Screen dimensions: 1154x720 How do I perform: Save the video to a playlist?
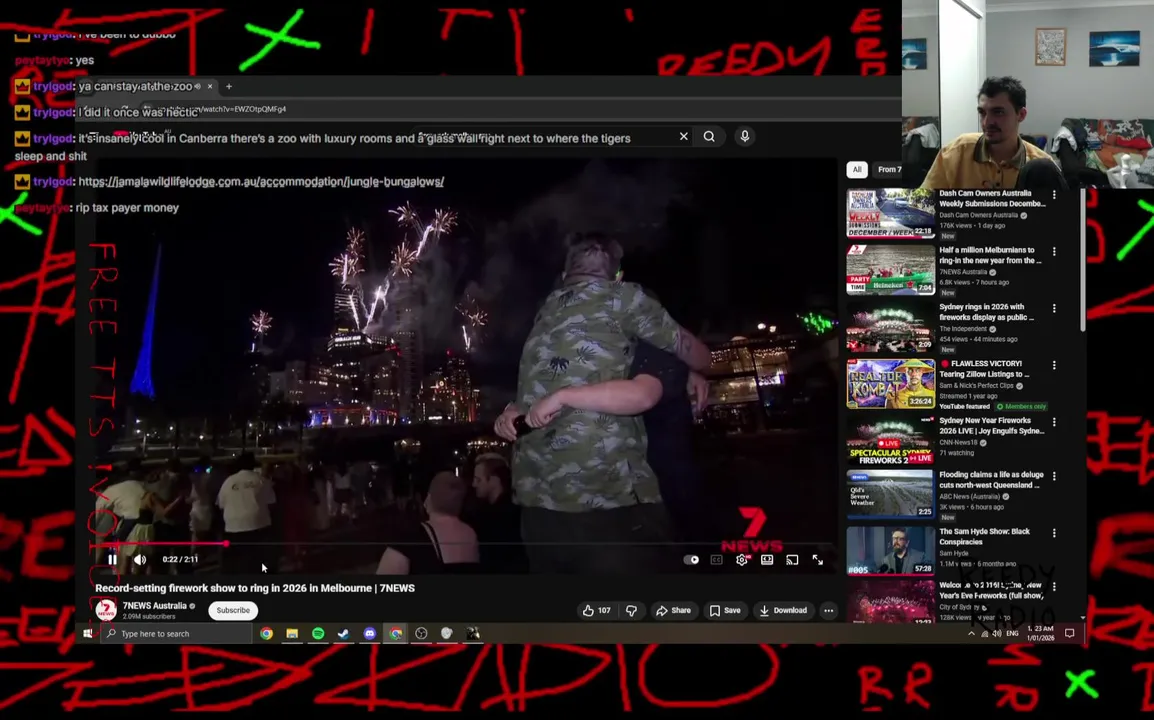[725, 610]
